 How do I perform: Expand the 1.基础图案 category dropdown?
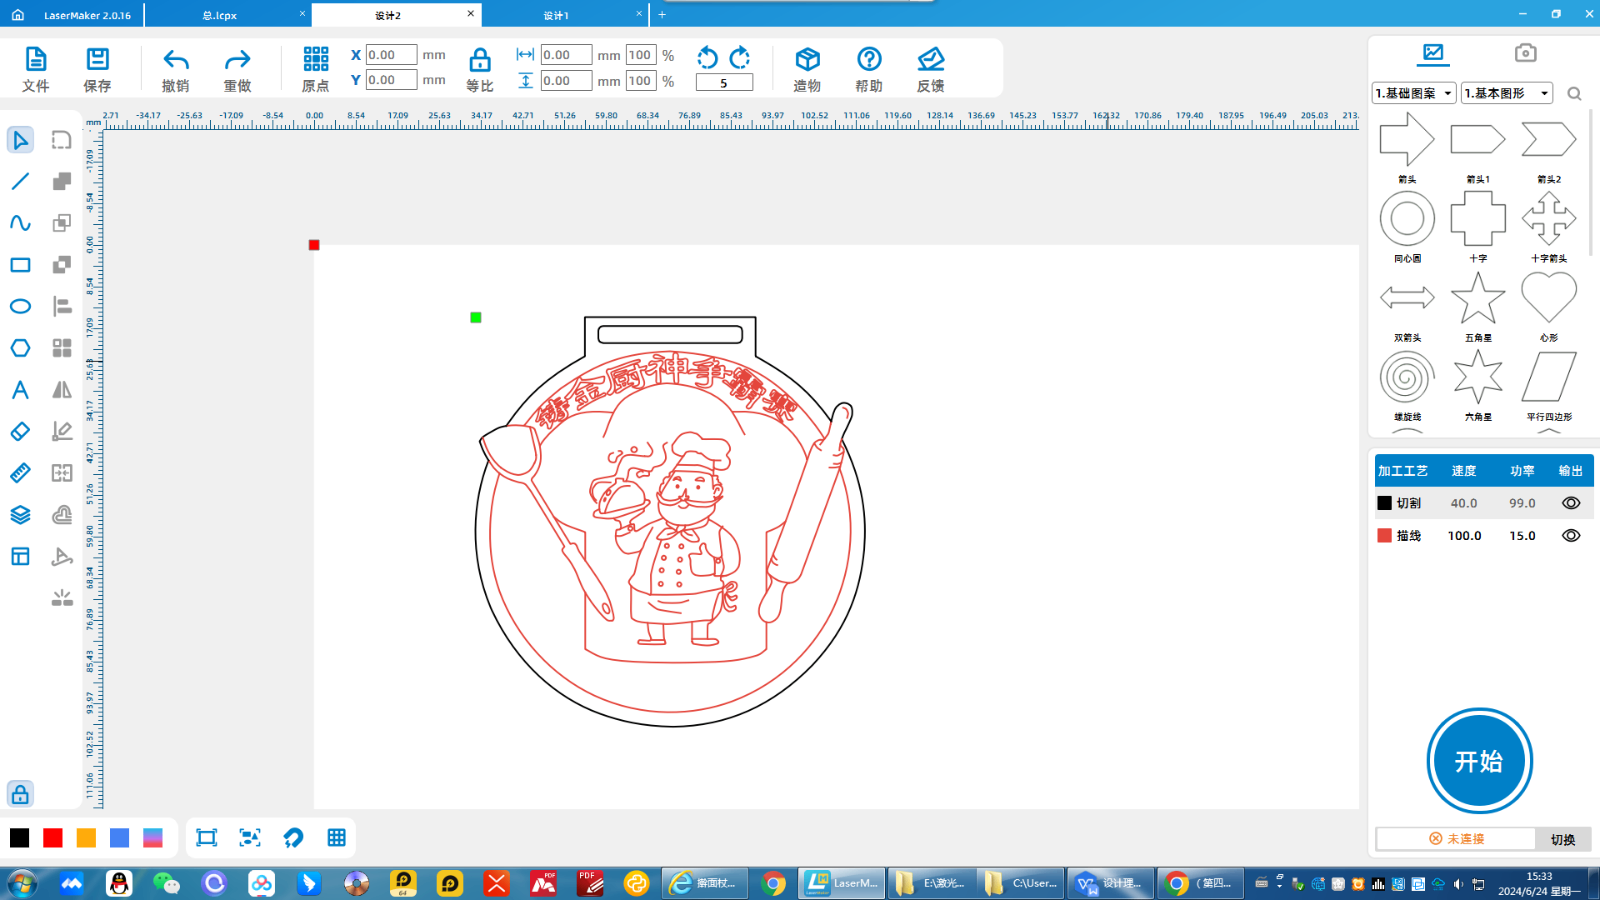pos(1413,93)
